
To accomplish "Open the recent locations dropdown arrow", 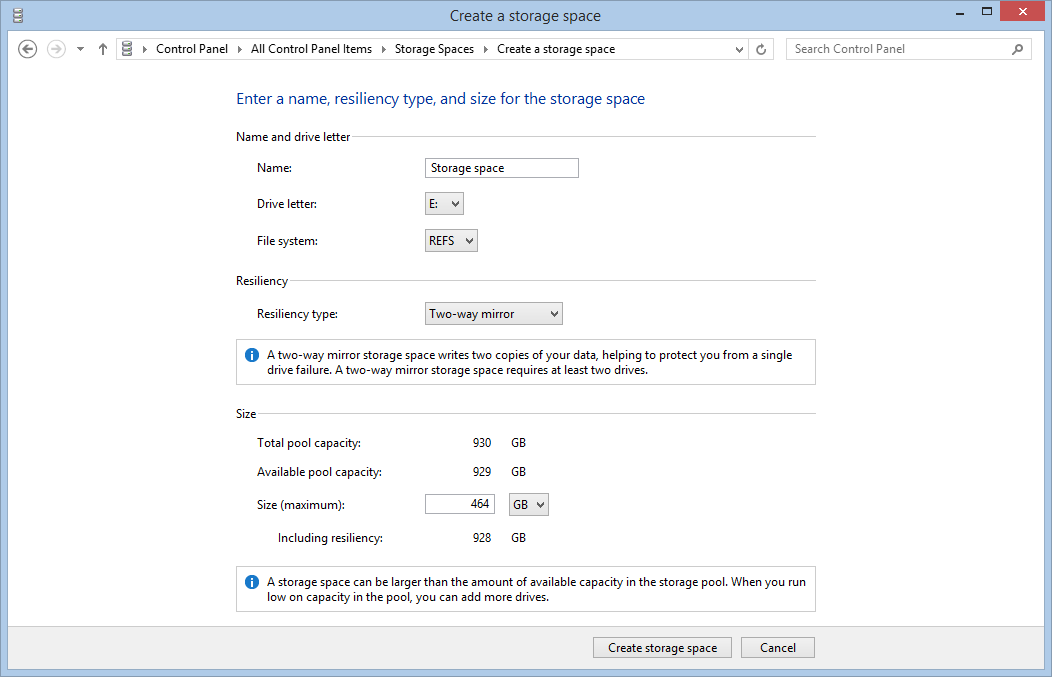I will (x=80, y=49).
